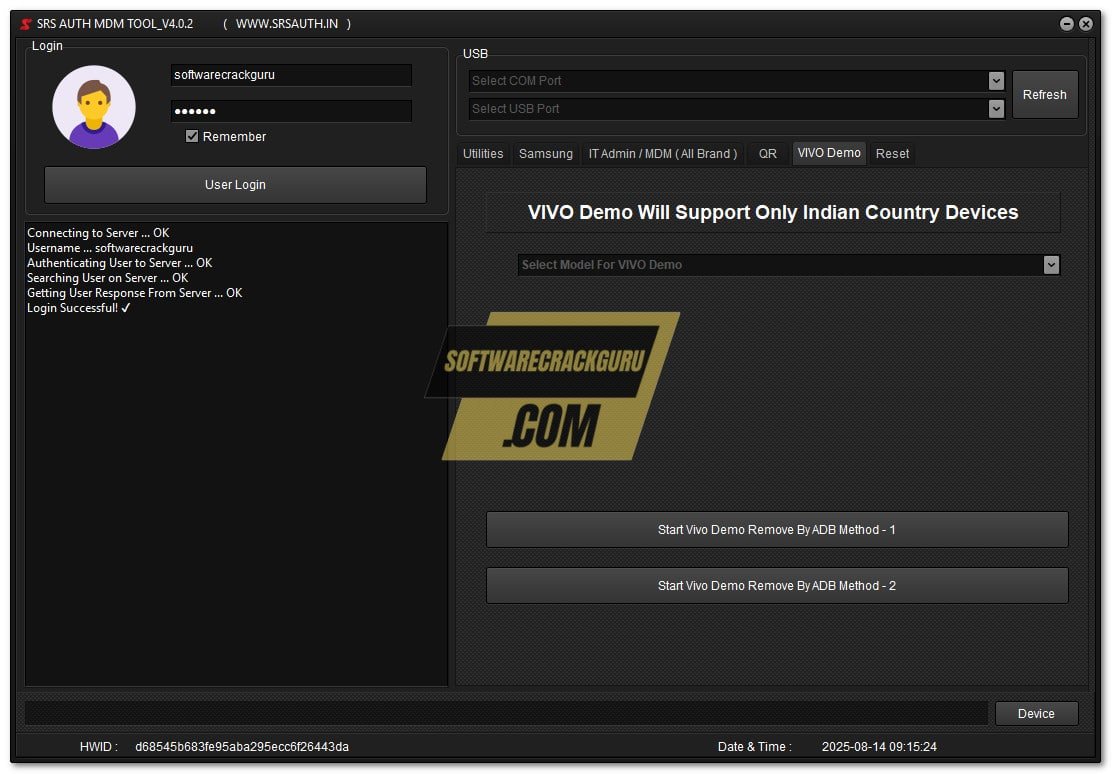
Task: Toggle the Remember checkbox
Action: pyautogui.click(x=192, y=137)
